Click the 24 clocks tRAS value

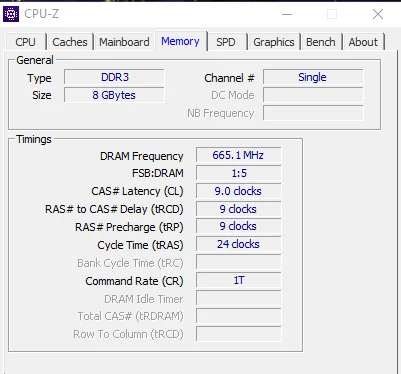tap(239, 244)
